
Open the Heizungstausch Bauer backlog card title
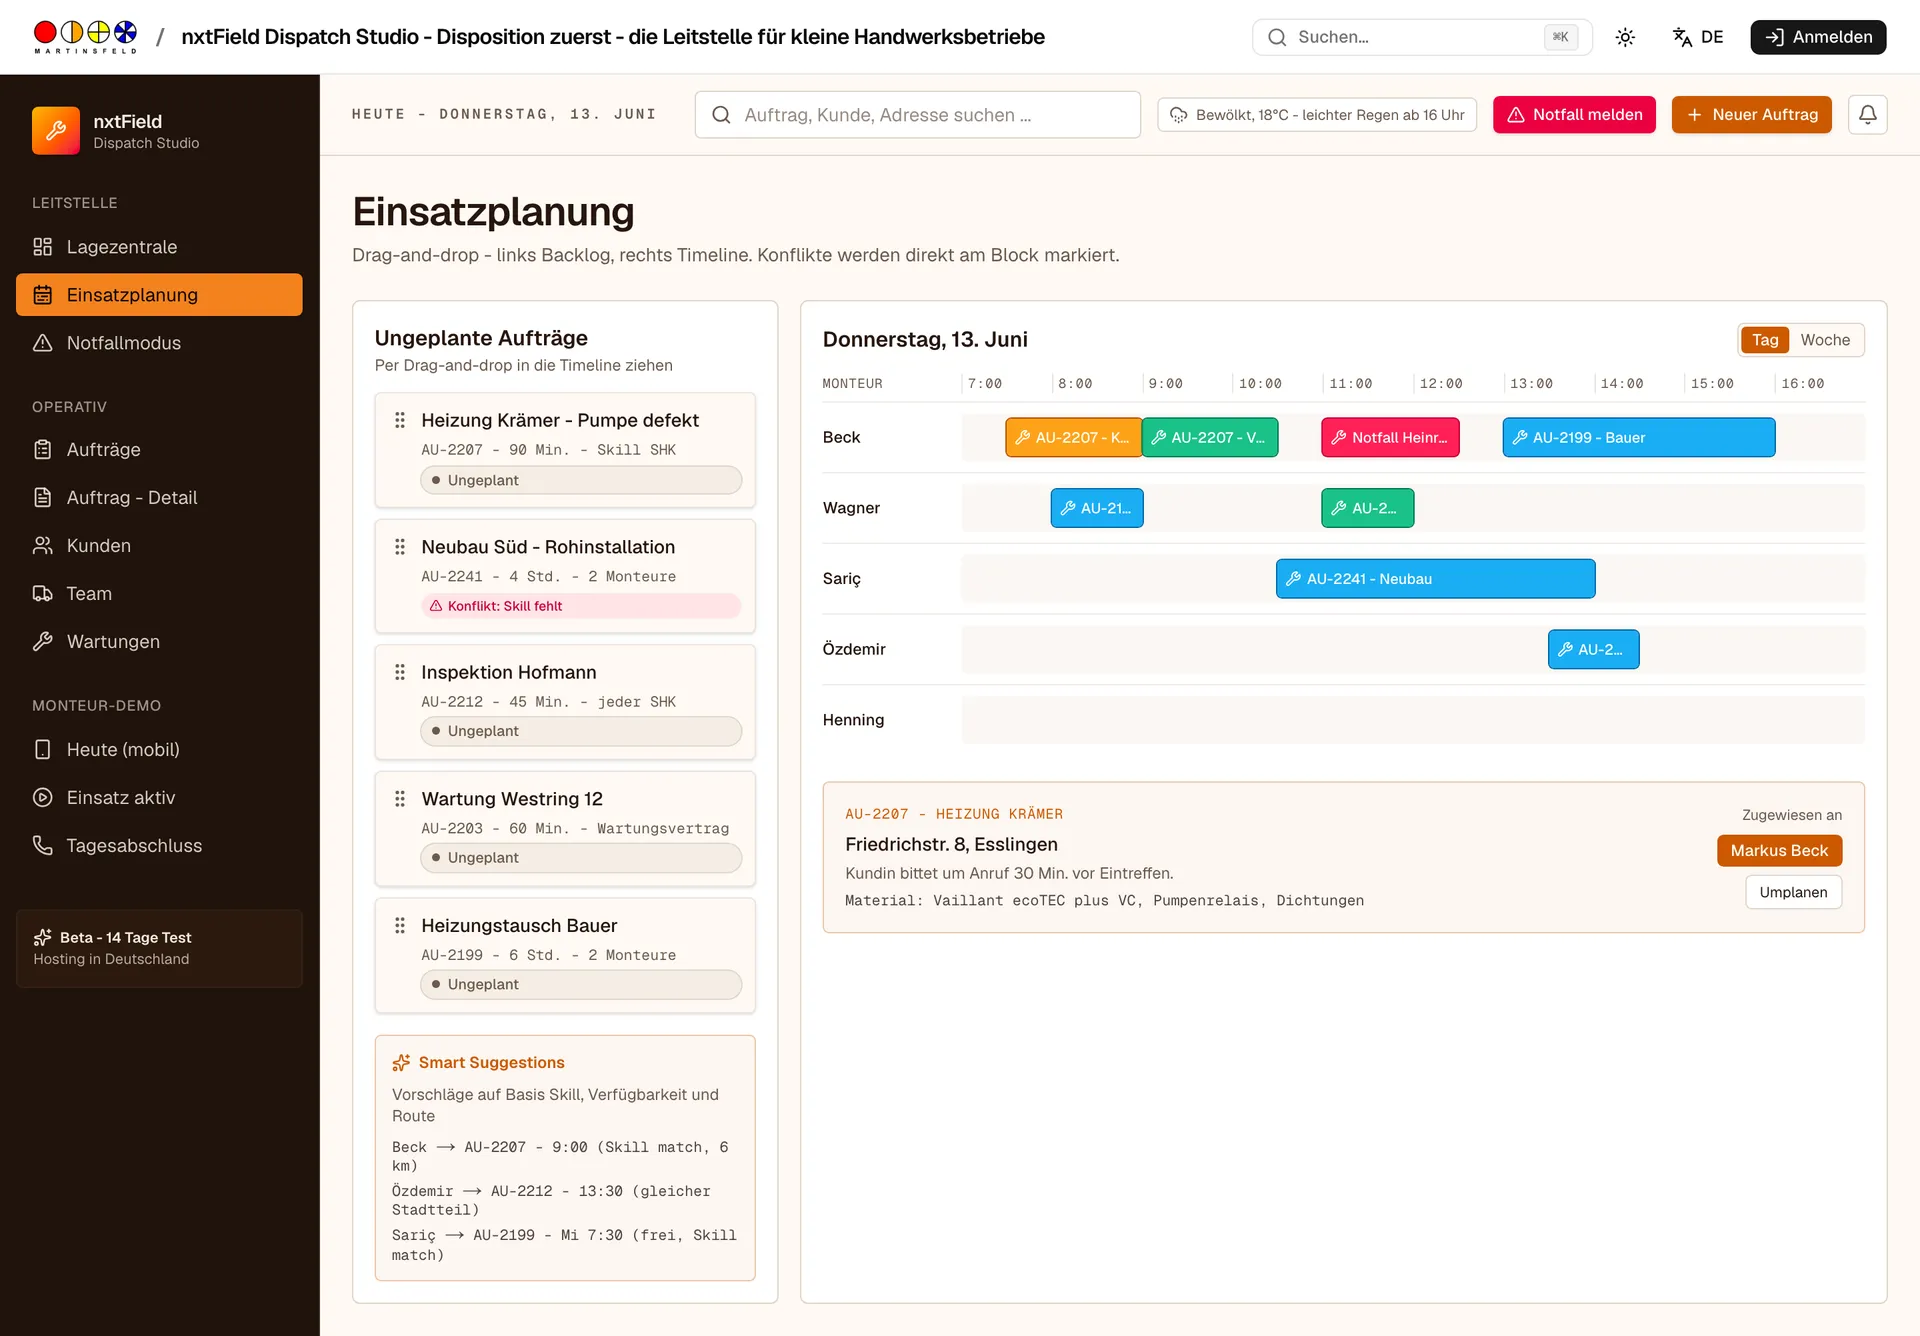pos(519,926)
